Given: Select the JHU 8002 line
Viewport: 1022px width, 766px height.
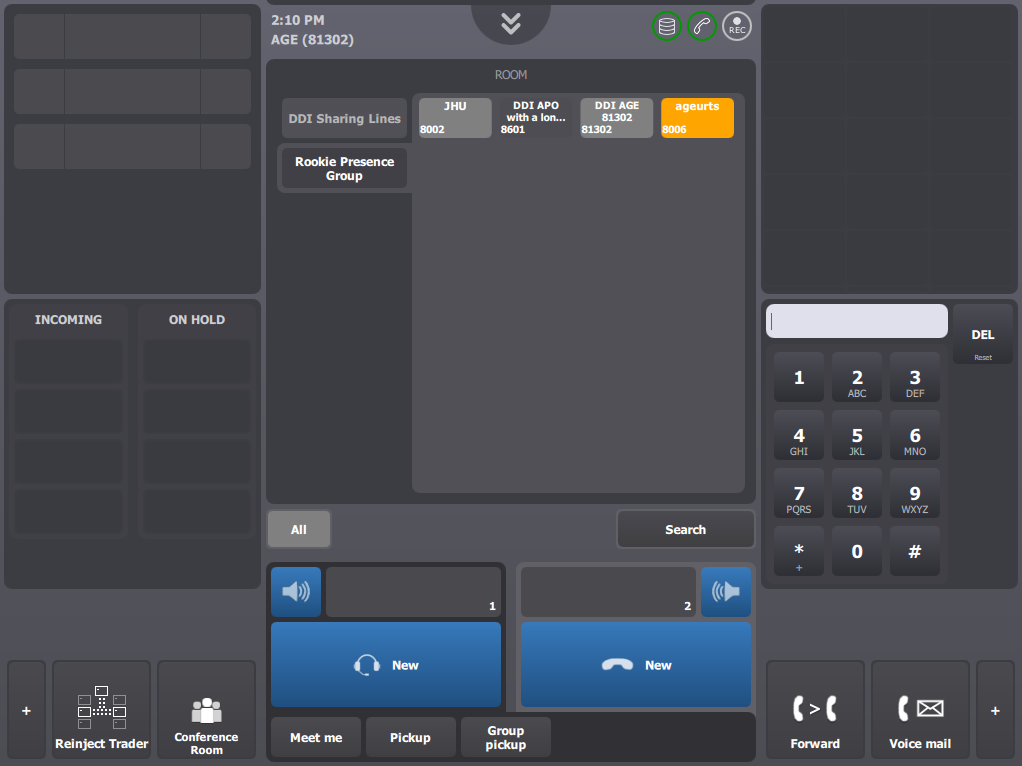Looking at the screenshot, I should pos(455,118).
